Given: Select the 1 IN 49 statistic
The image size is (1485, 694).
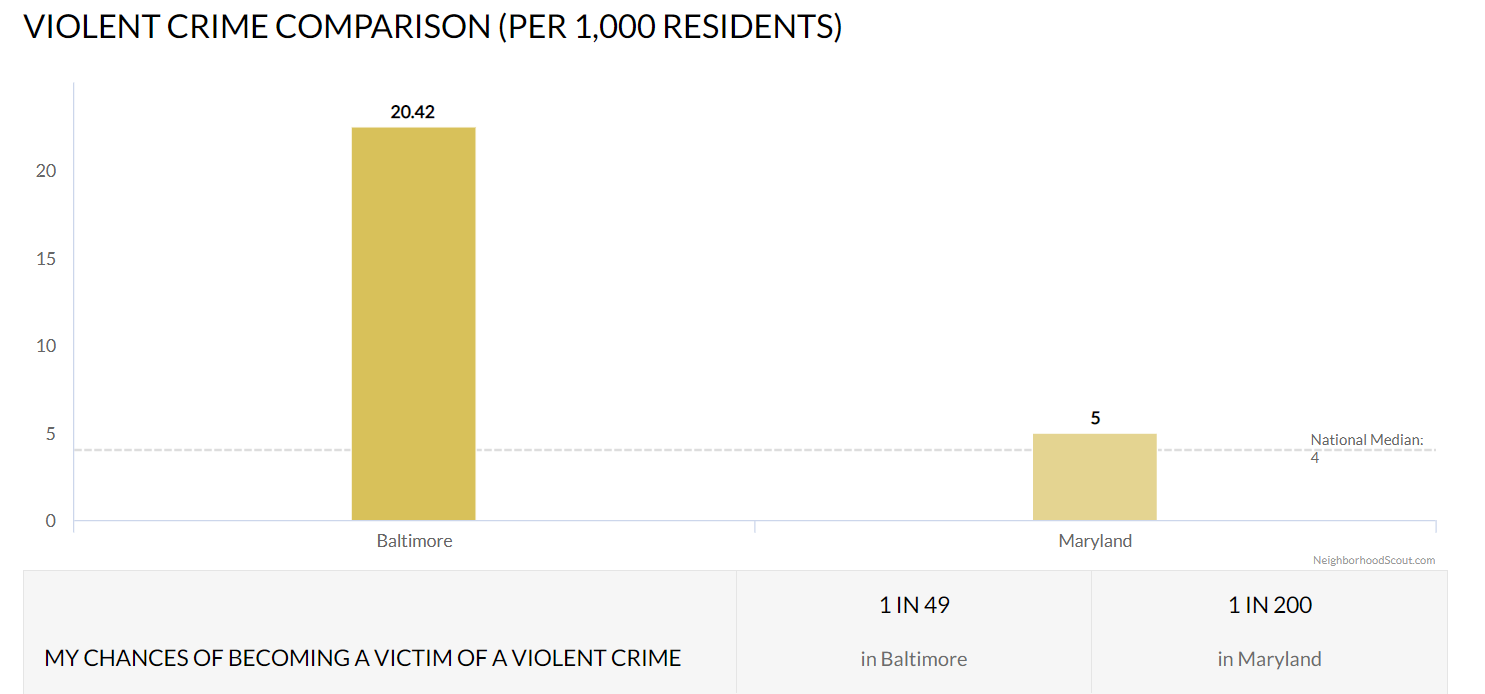Looking at the screenshot, I should coord(914,605).
